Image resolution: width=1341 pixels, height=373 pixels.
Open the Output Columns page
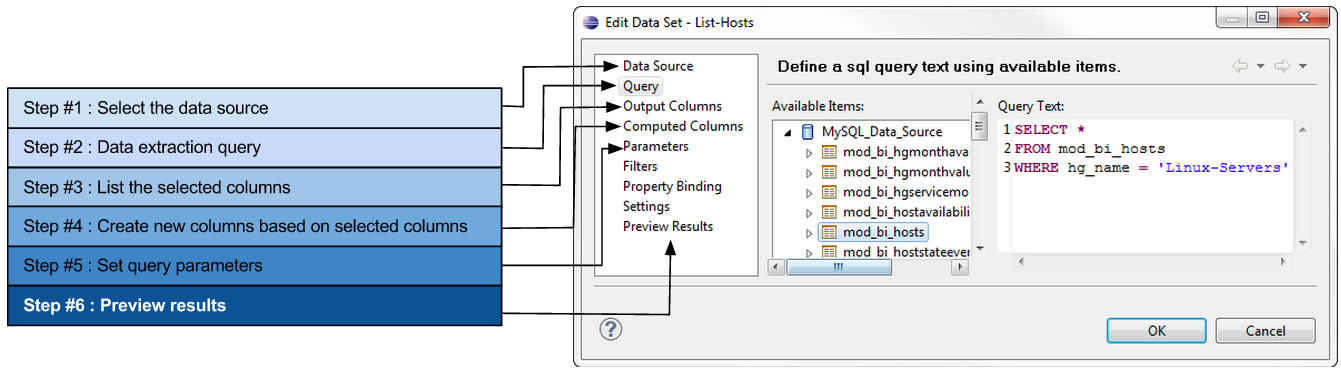coord(672,106)
